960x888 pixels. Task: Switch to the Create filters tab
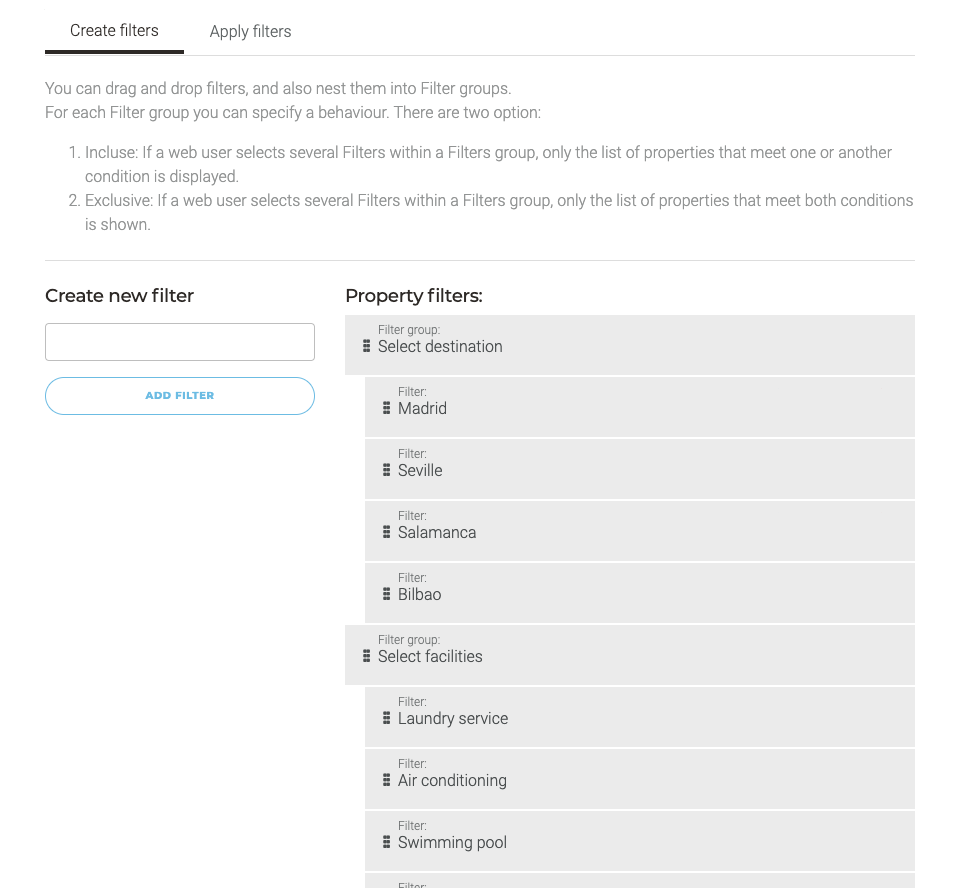pyautogui.click(x=114, y=31)
